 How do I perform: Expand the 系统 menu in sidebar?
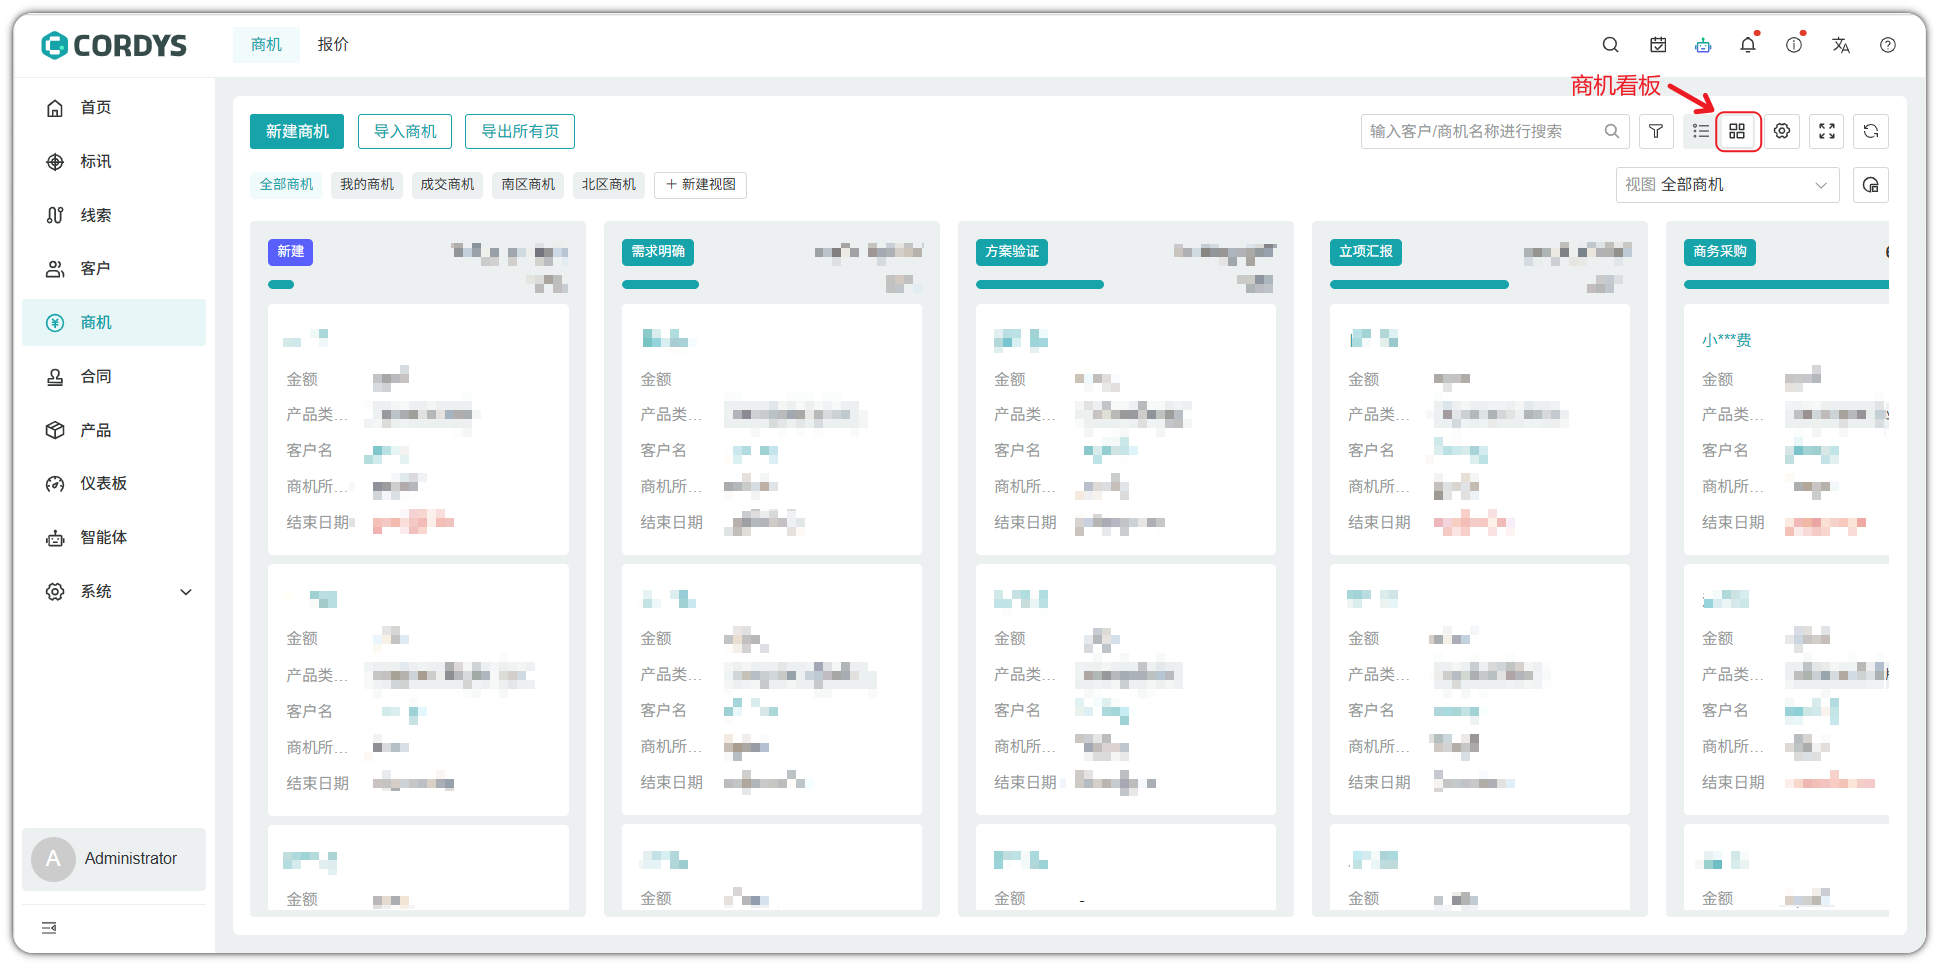pyautogui.click(x=185, y=592)
